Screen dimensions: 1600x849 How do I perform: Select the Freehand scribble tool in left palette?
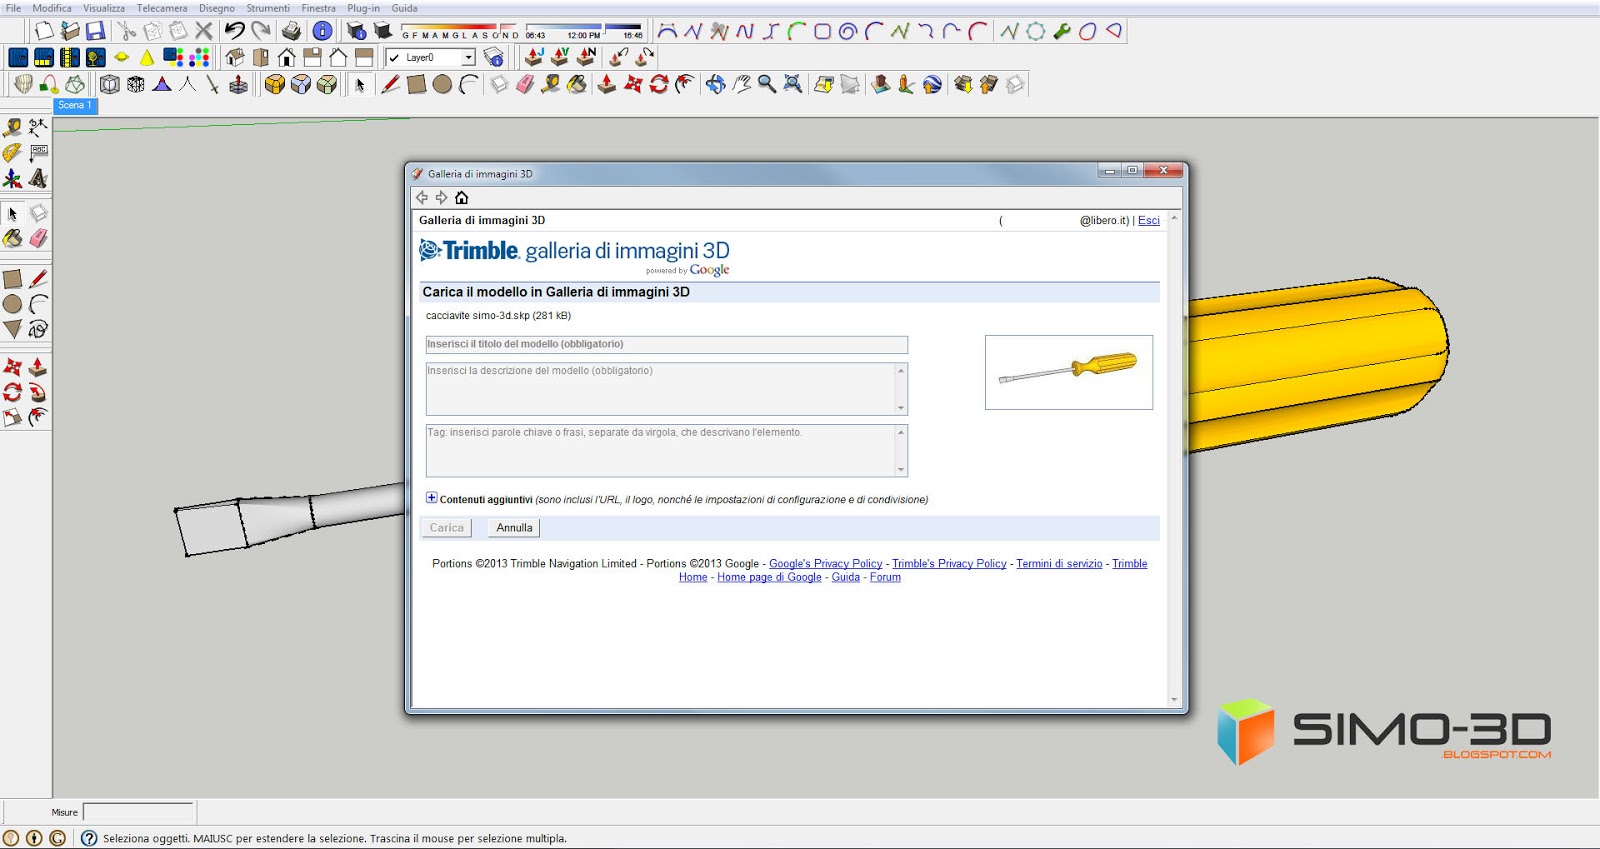38,329
